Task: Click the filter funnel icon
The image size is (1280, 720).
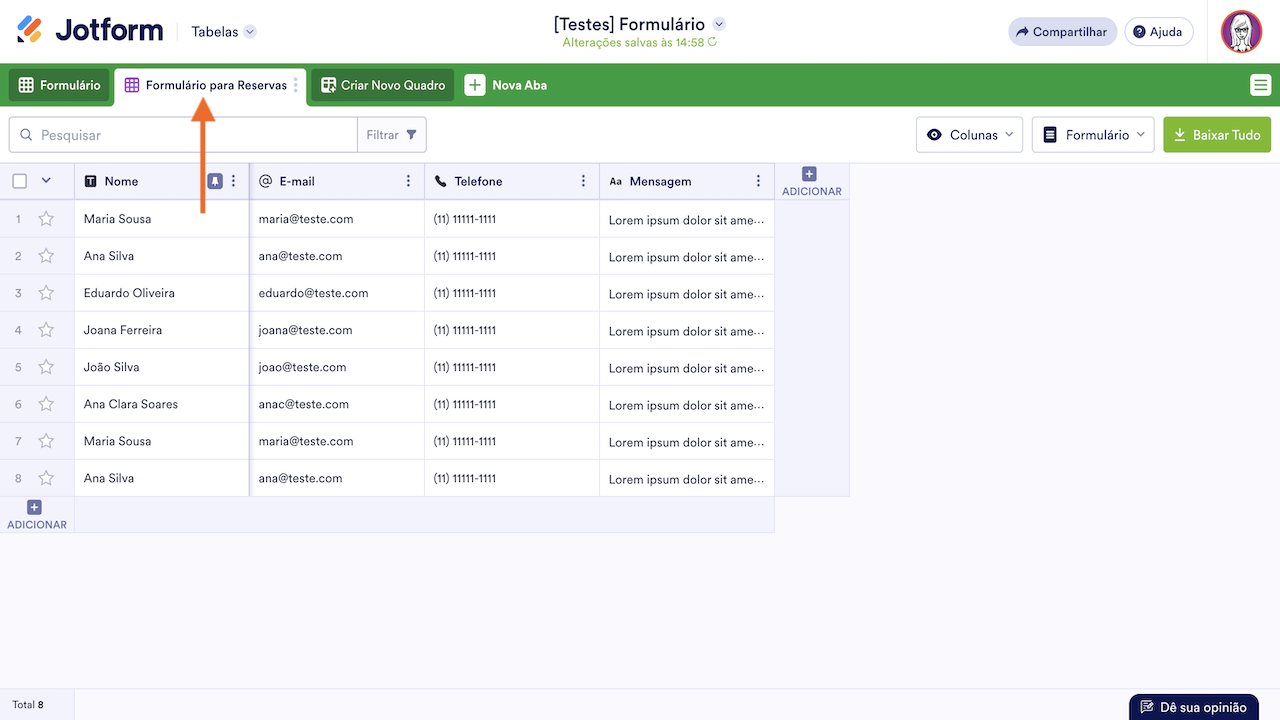Action: [412, 135]
